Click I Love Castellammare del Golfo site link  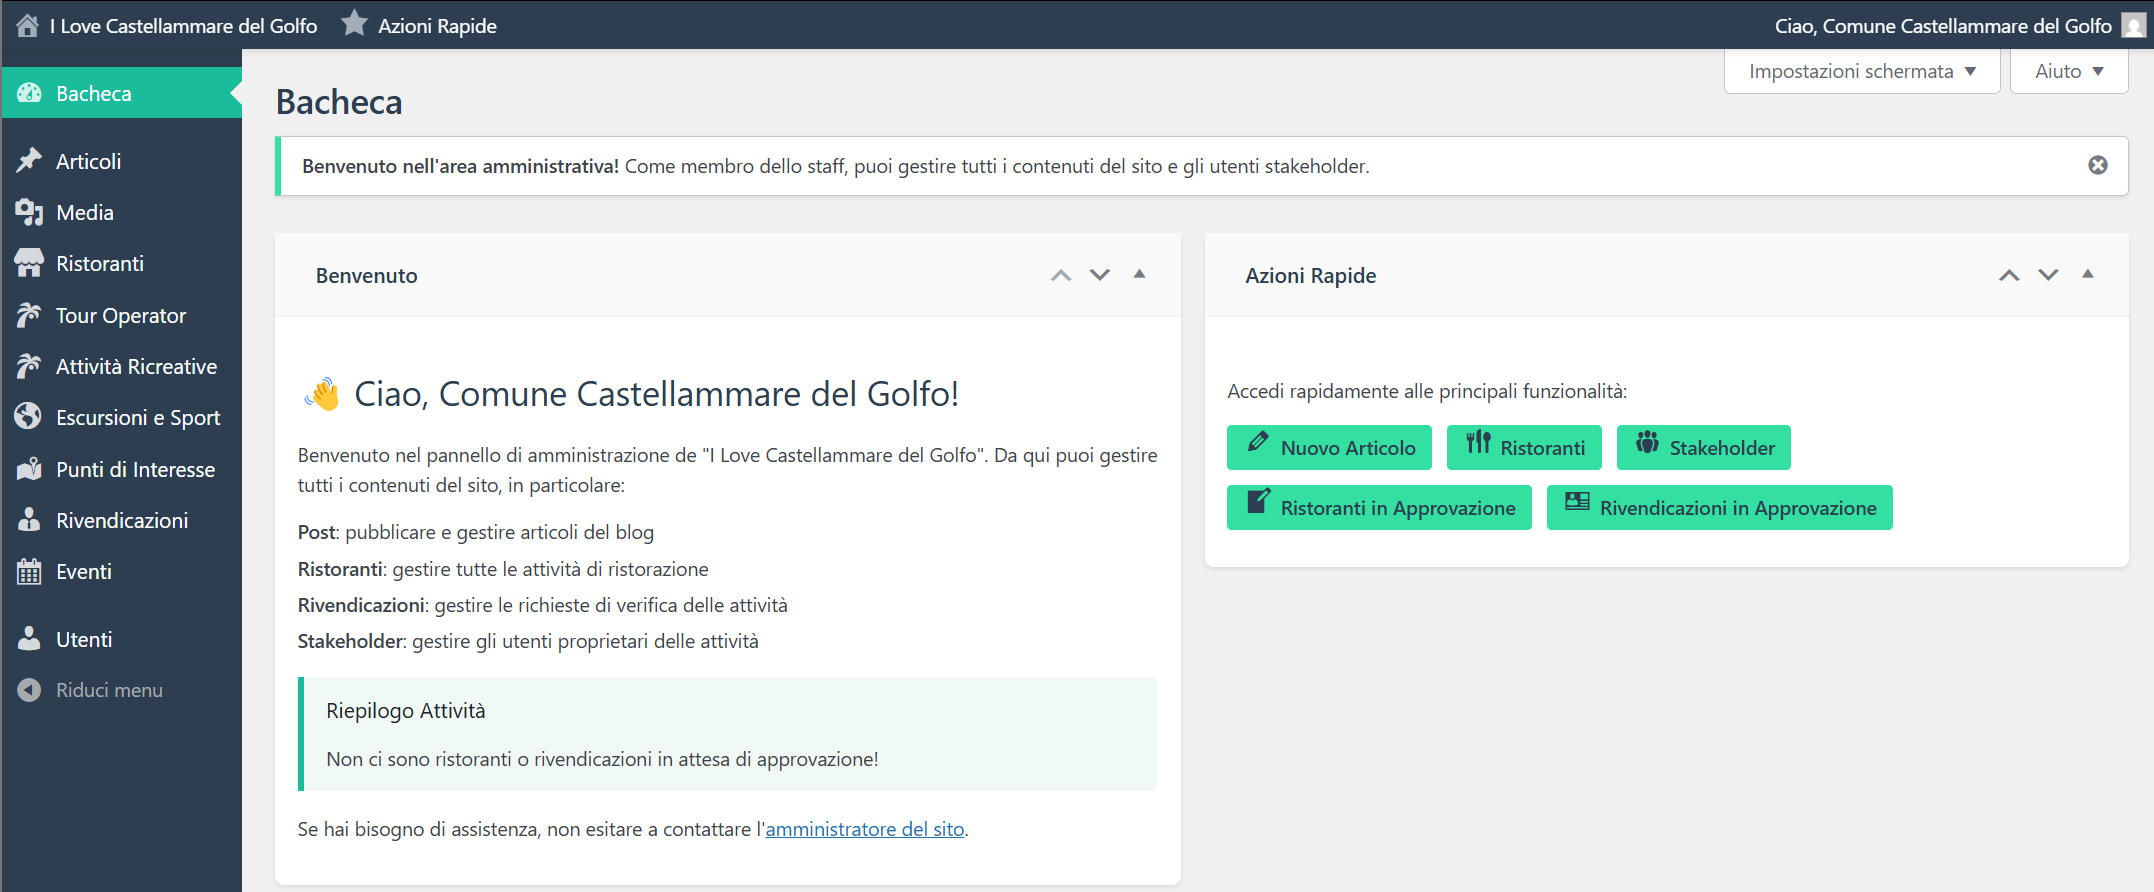point(184,26)
